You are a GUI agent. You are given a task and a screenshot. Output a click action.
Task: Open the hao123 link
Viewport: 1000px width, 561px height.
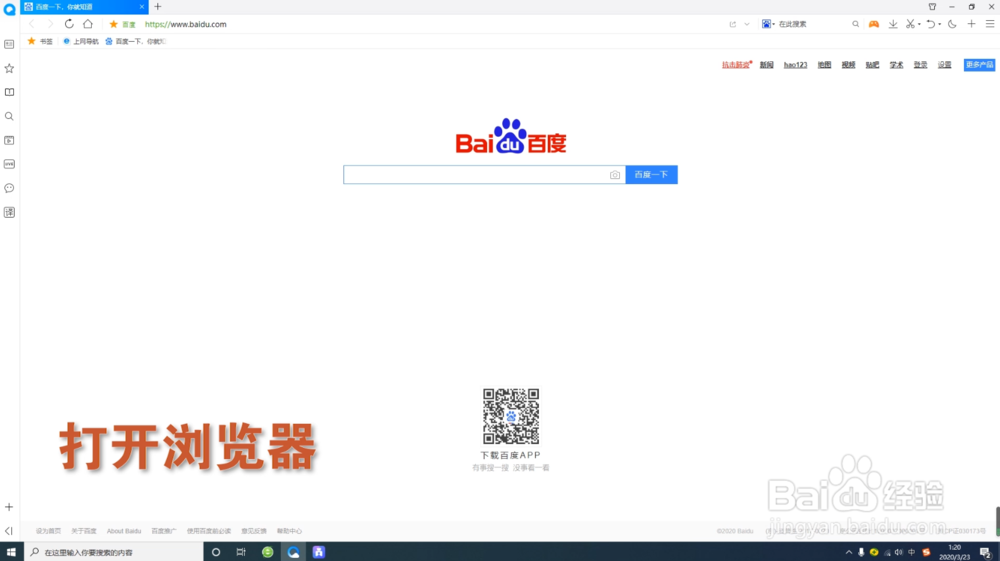795,65
